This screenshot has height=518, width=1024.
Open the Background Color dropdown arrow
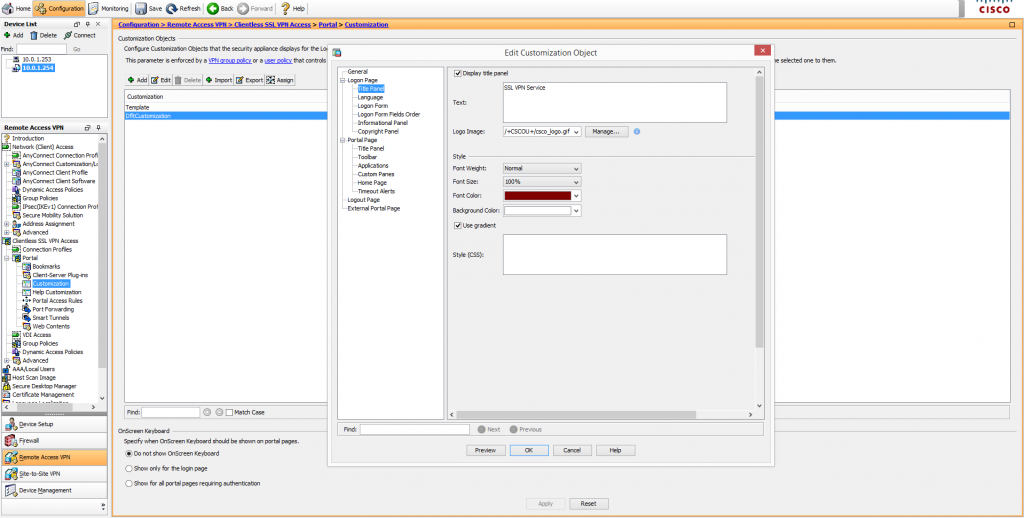pos(576,211)
